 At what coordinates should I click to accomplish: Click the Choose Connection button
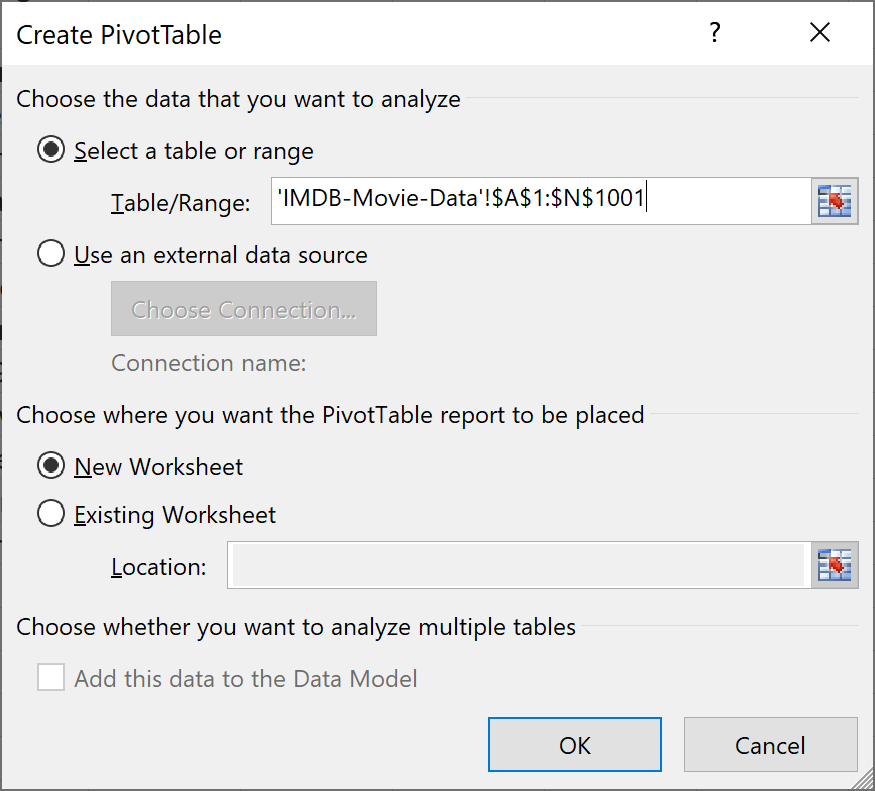coord(244,309)
